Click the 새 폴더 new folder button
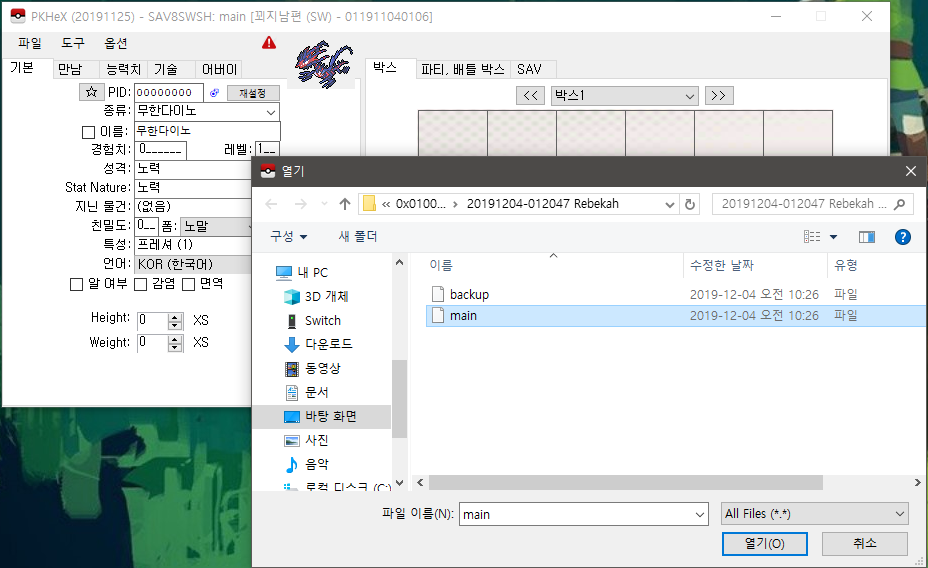928x568 pixels. [357, 237]
